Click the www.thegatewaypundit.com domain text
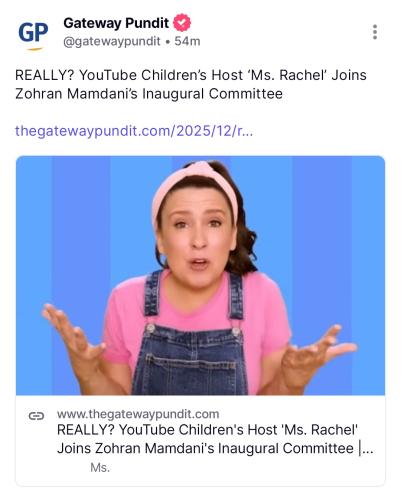 pos(138,414)
